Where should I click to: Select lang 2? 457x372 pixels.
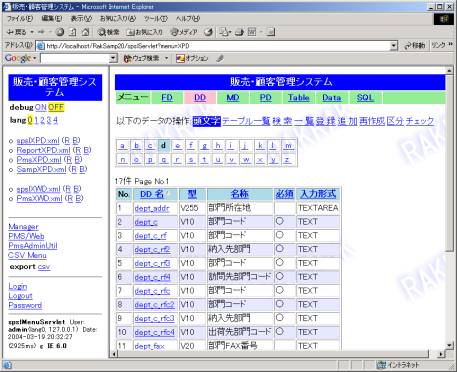point(43,120)
